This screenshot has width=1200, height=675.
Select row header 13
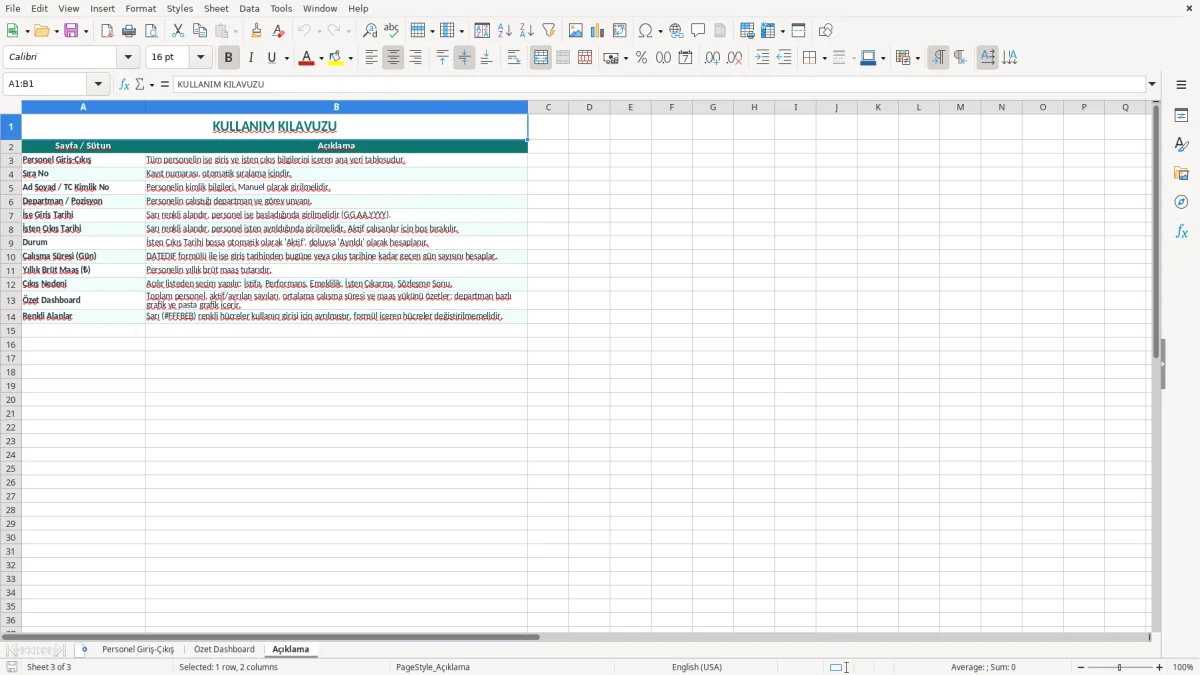click(11, 300)
